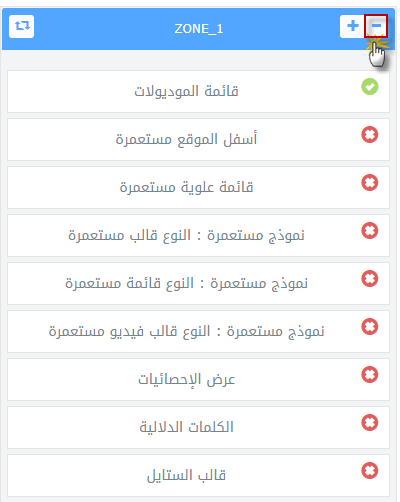
Task: Choose the عرض الإحصائيات module
Action: click(x=198, y=379)
